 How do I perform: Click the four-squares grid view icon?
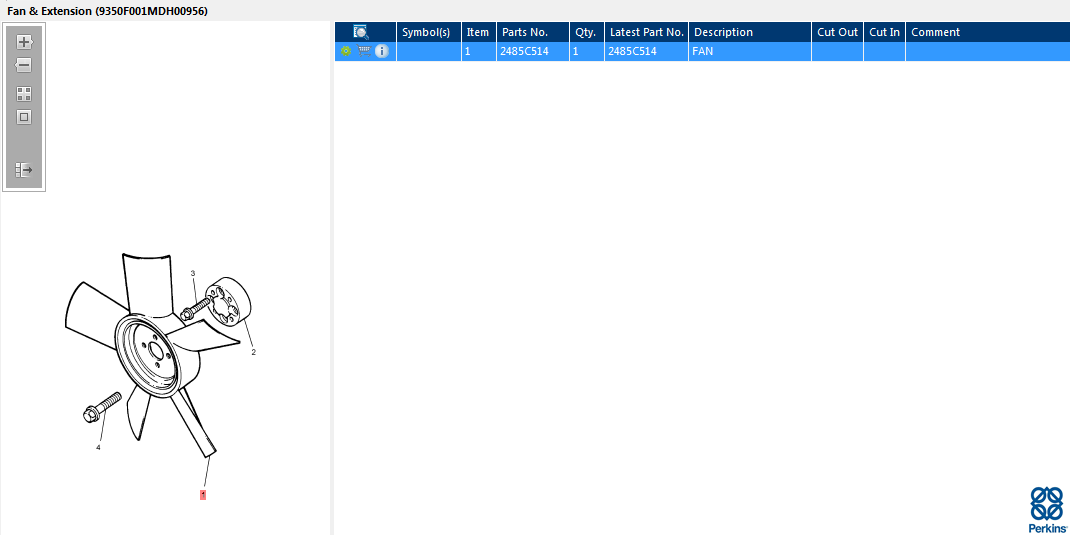pyautogui.click(x=24, y=94)
